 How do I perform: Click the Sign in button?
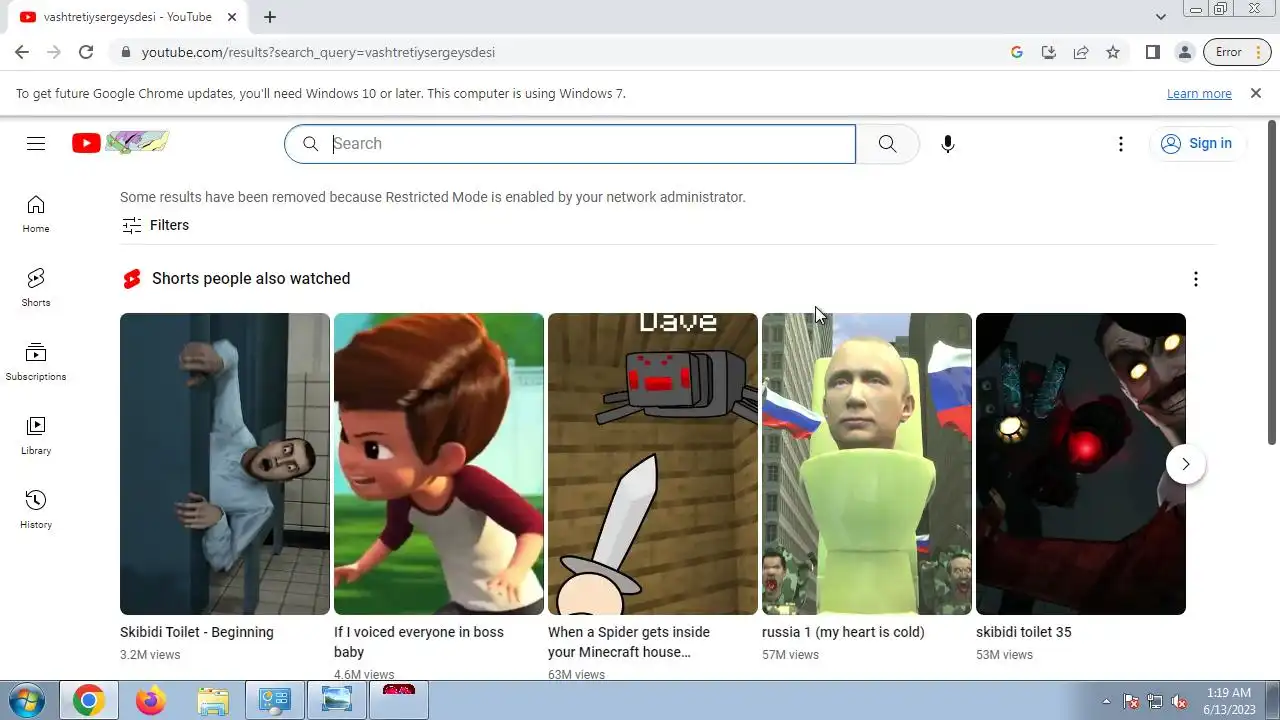(1197, 144)
